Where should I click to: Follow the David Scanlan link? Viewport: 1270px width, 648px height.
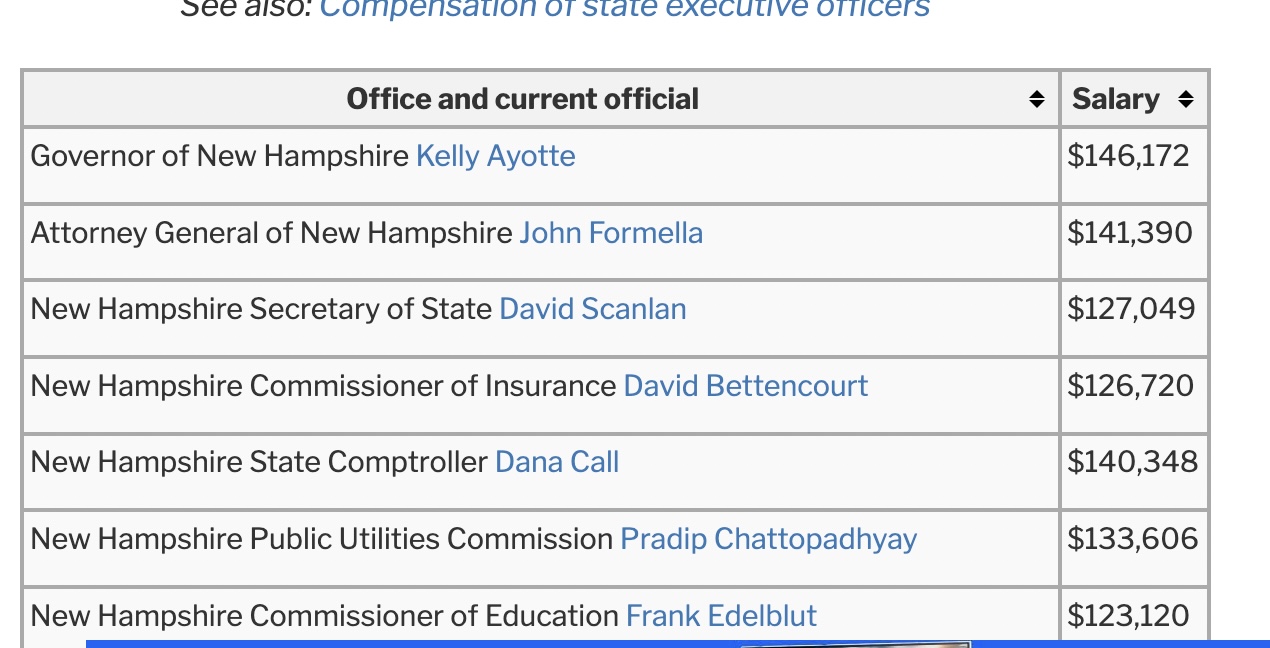[592, 309]
